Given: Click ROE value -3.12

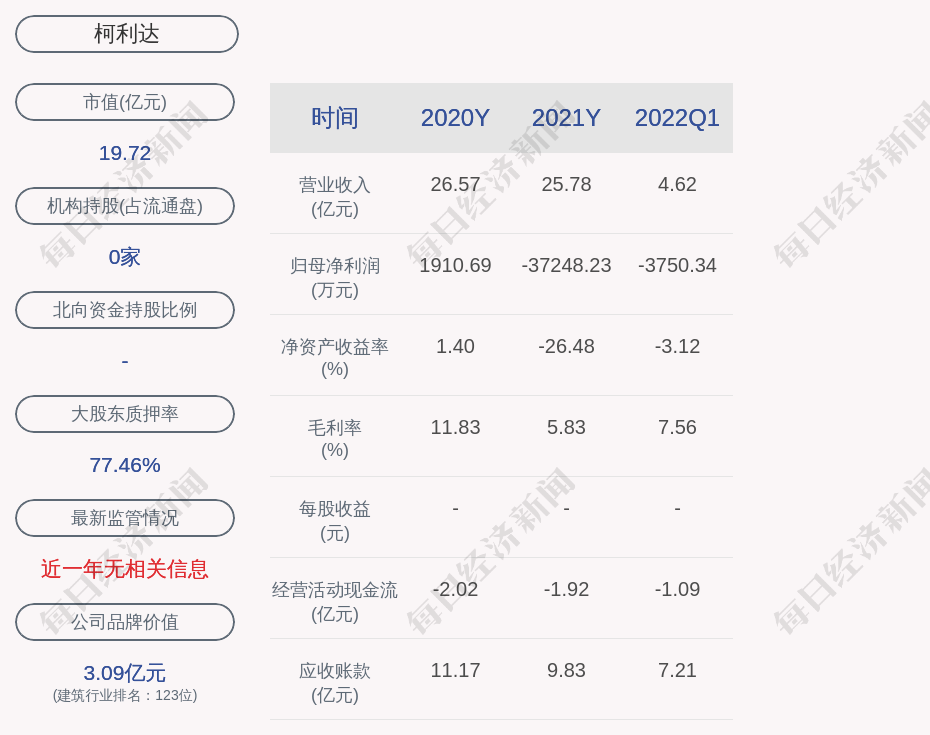Looking at the screenshot, I should point(677,346).
